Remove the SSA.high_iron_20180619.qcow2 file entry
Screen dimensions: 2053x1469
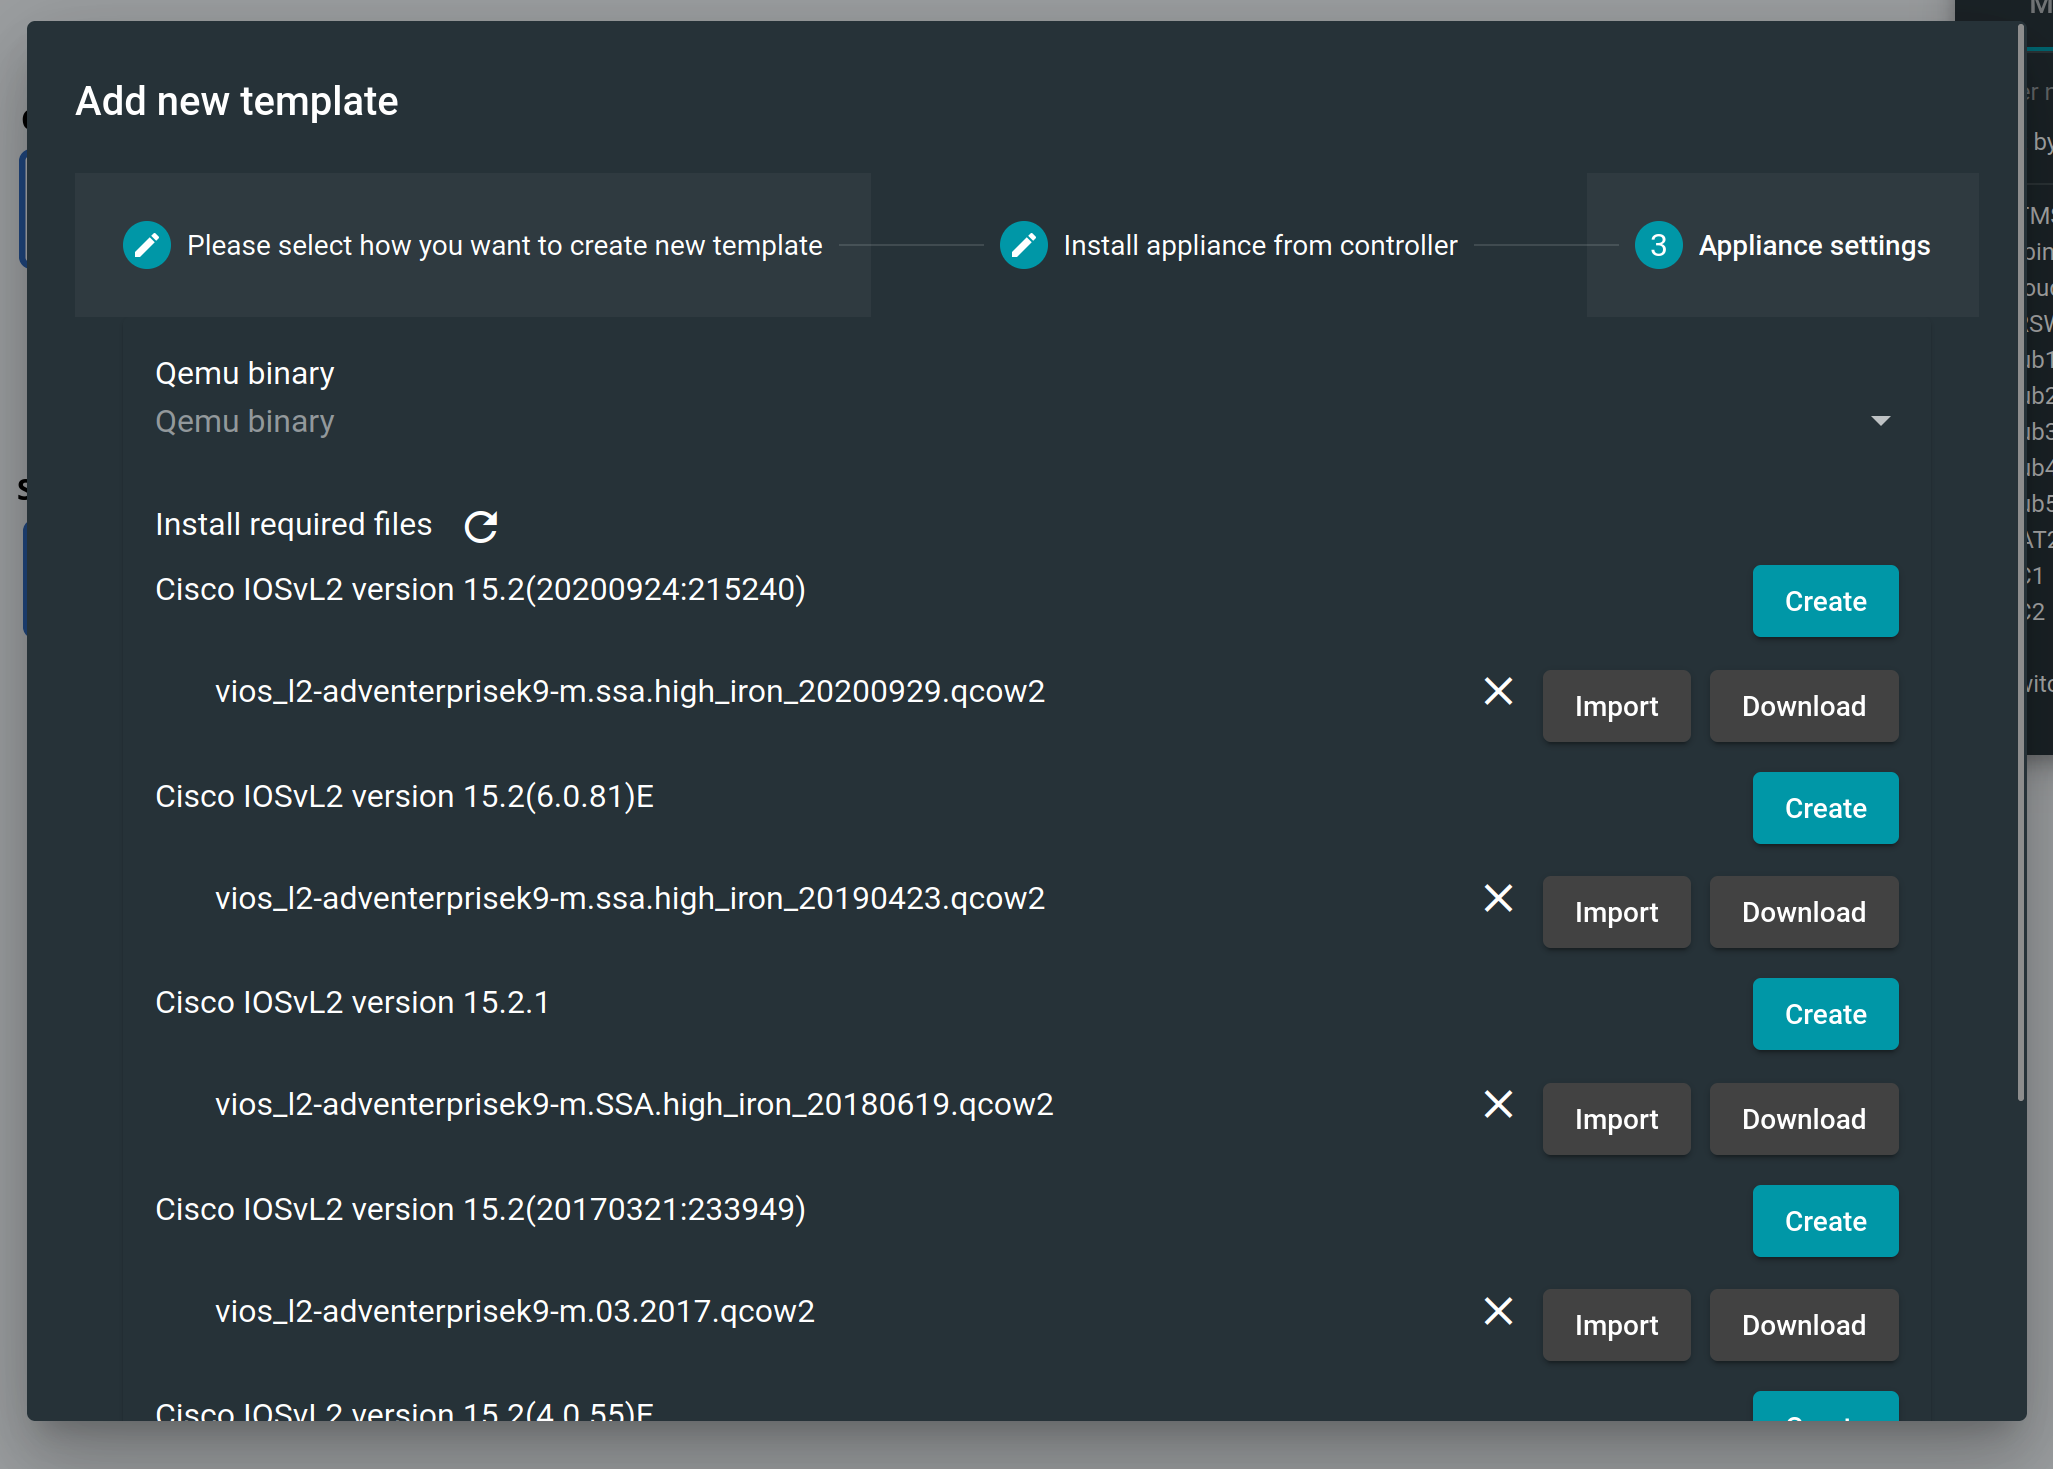[x=1497, y=1104]
